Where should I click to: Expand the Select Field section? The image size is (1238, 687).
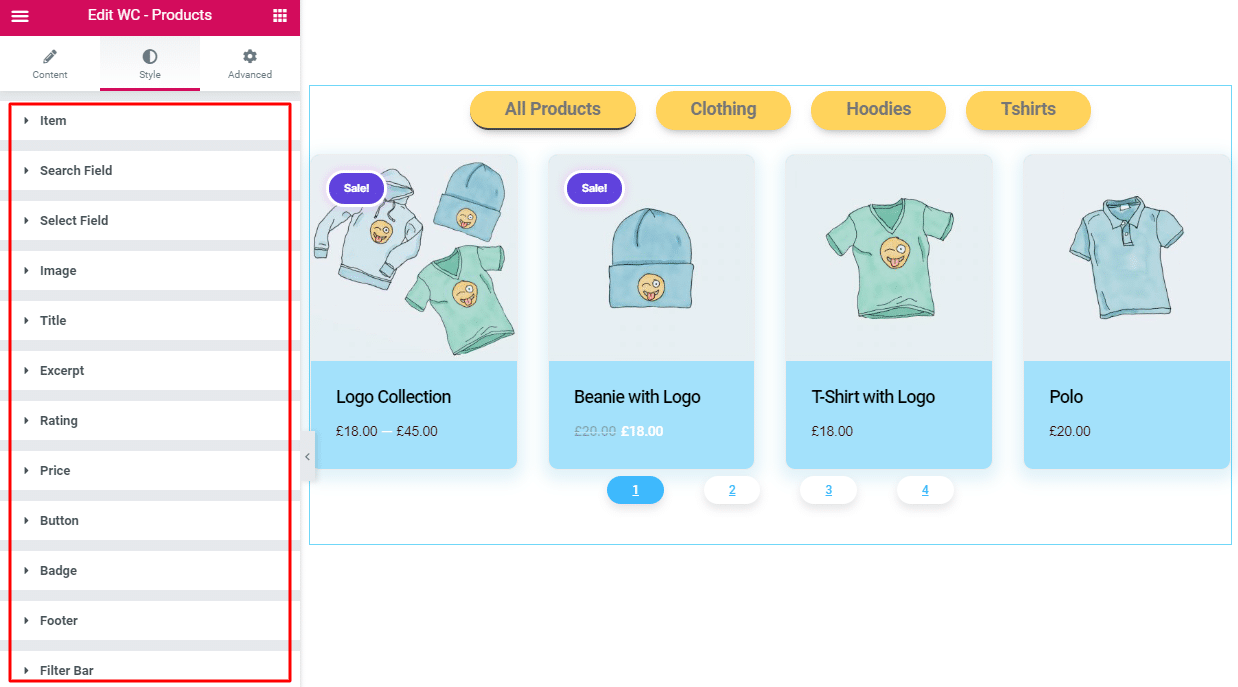coord(74,221)
